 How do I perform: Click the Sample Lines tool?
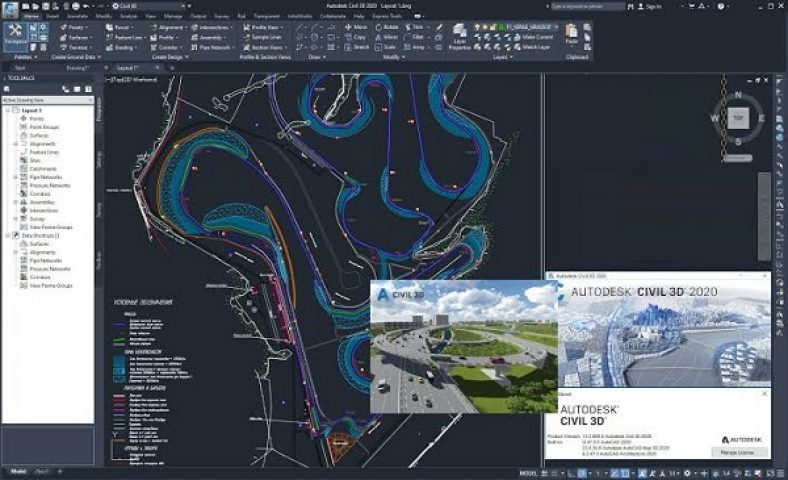pyautogui.click(x=262, y=37)
